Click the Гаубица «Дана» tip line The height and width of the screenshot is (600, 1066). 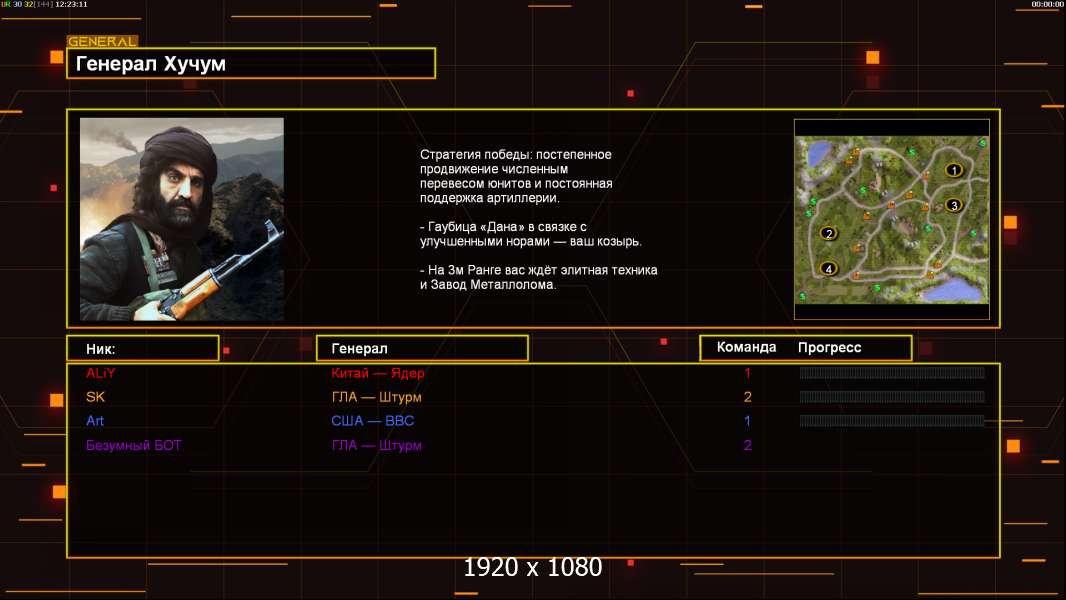(x=530, y=234)
